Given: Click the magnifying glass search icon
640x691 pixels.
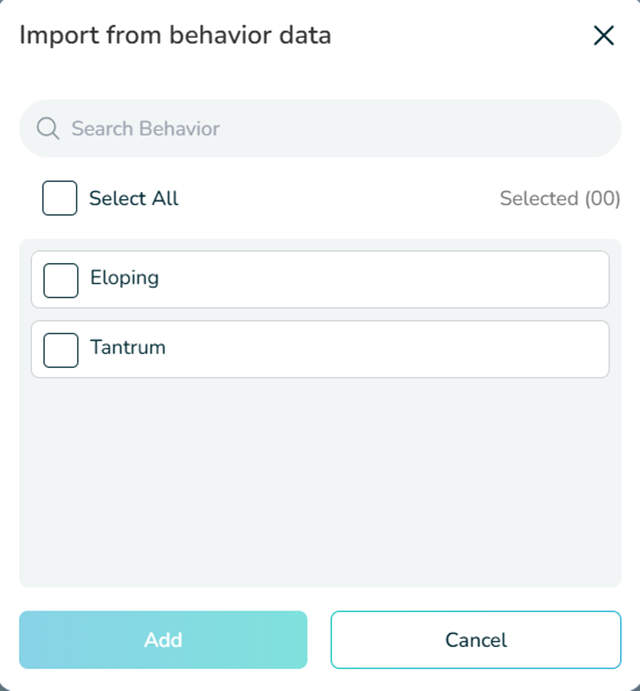Looking at the screenshot, I should [x=47, y=128].
